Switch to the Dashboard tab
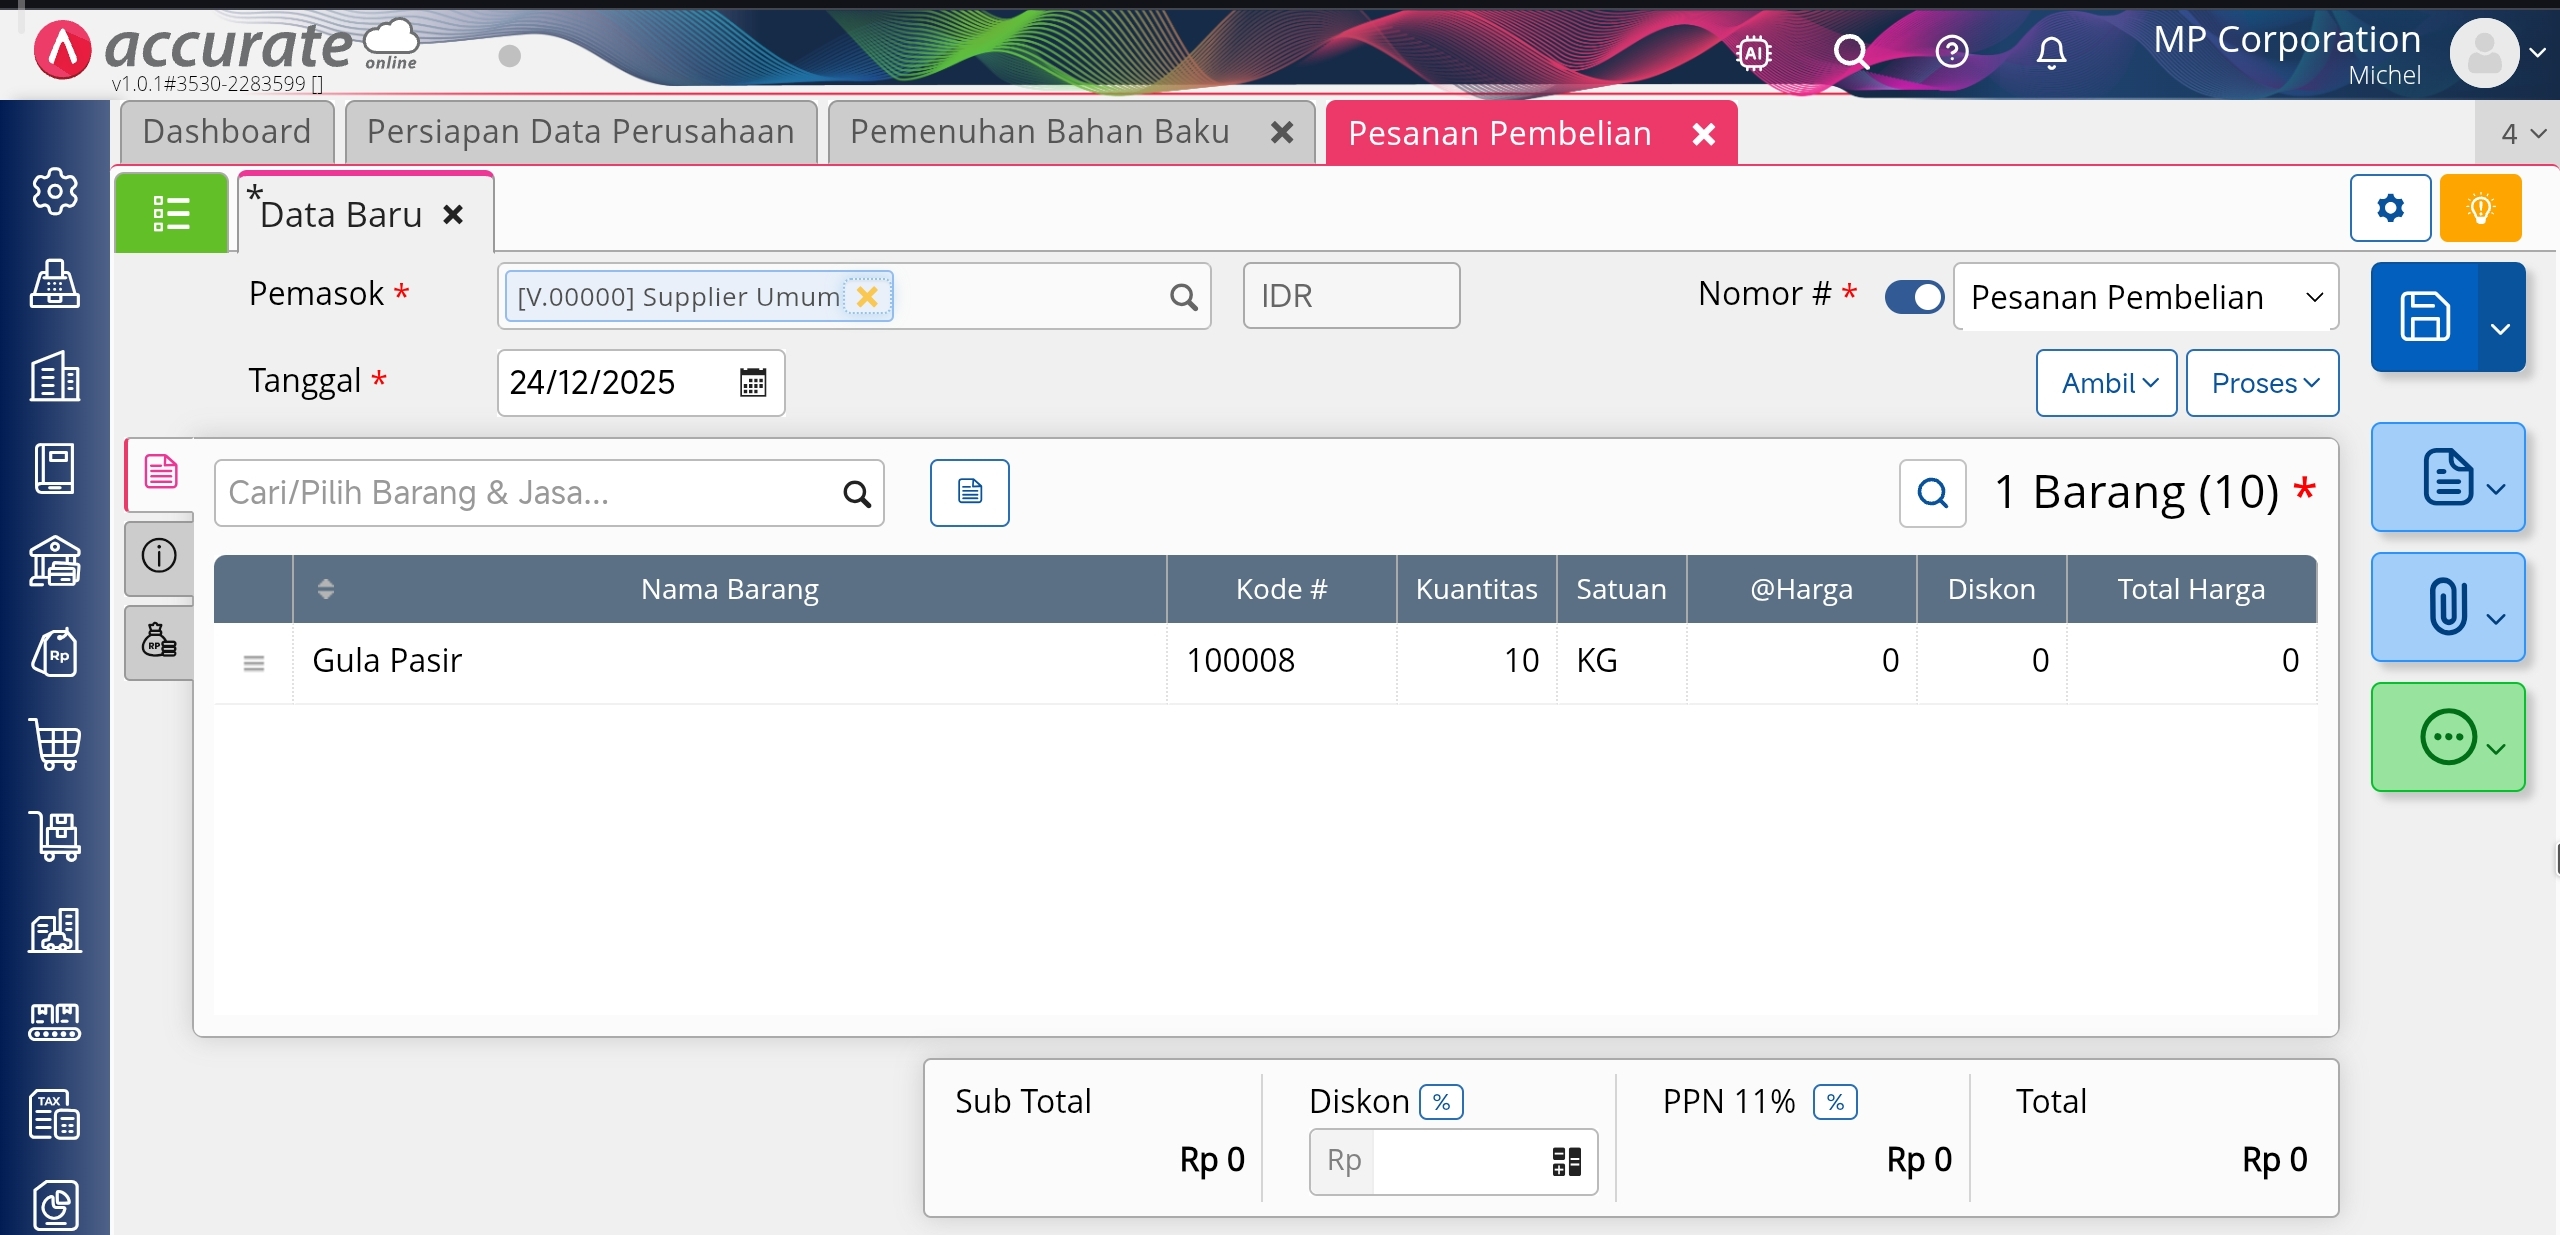Screen dimensions: 2560x1235 (227, 132)
